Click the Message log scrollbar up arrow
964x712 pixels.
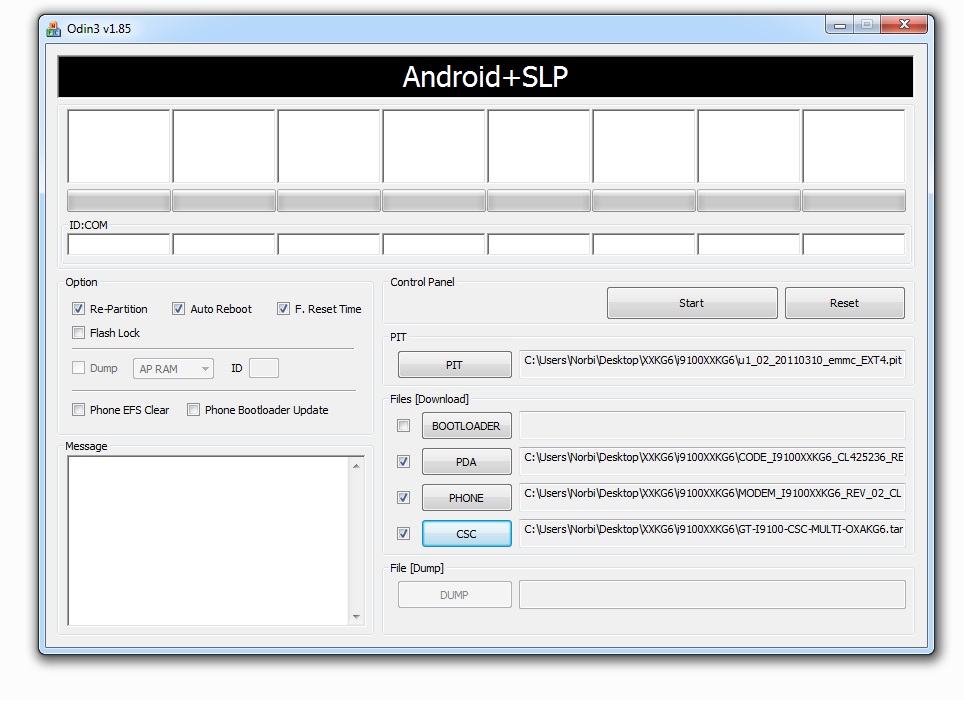coord(357,466)
